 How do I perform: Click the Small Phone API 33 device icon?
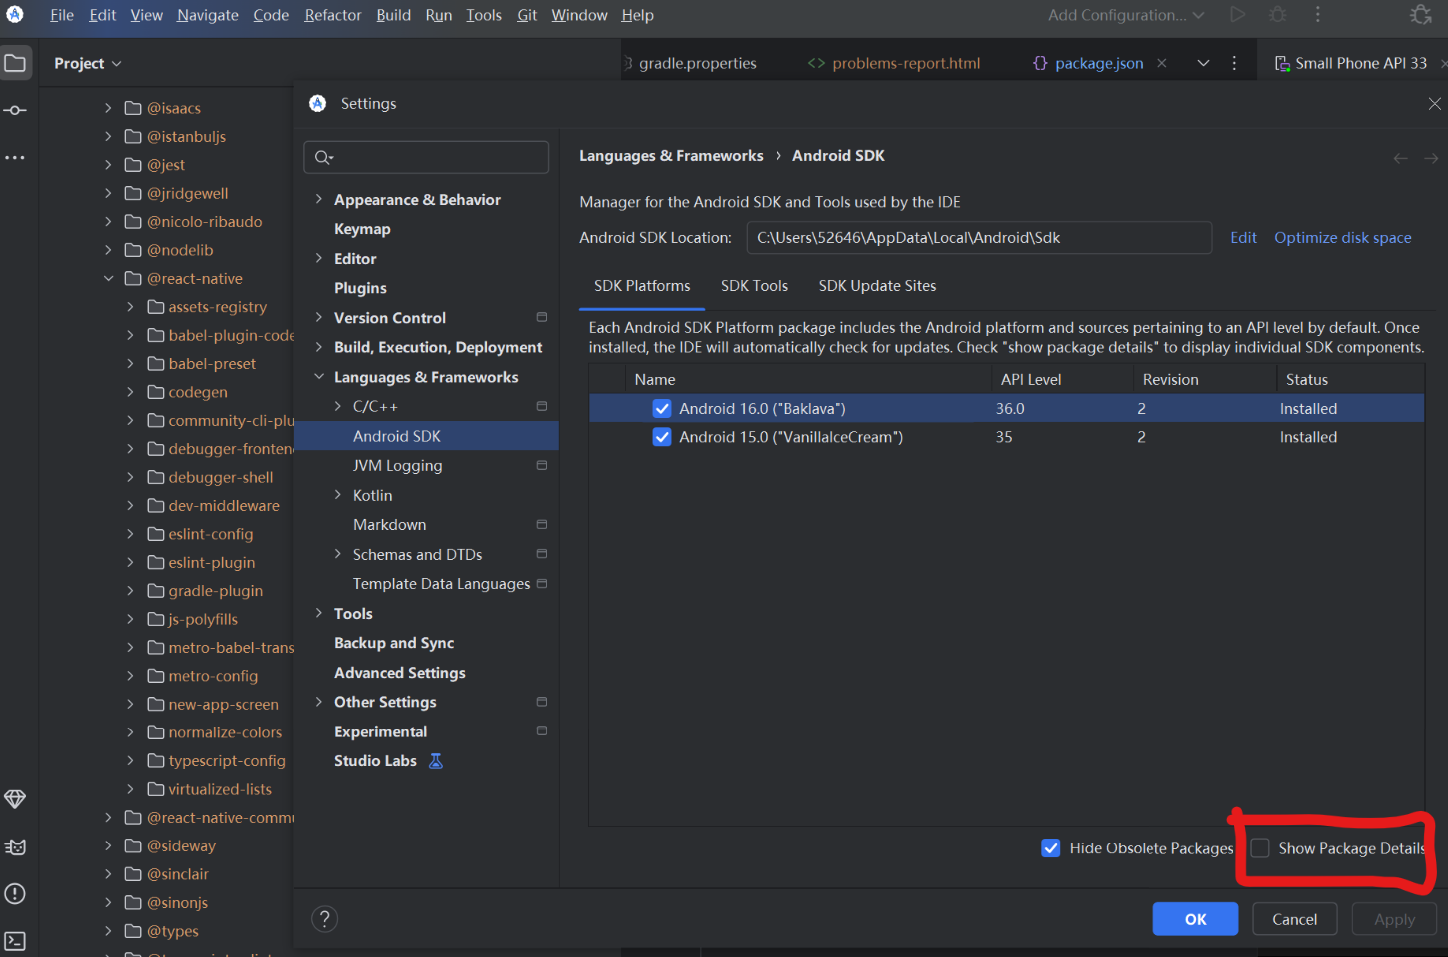(1282, 63)
